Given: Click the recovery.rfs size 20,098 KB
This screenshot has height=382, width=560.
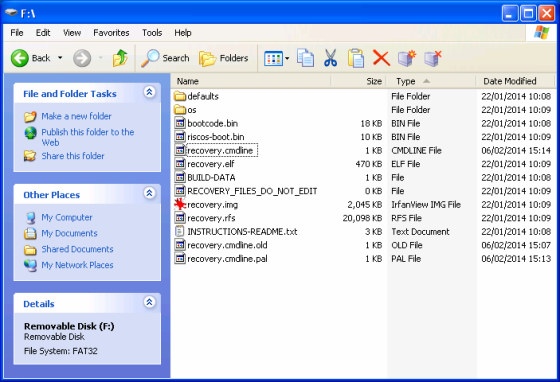Looking at the screenshot, I should pyautogui.click(x=362, y=218).
